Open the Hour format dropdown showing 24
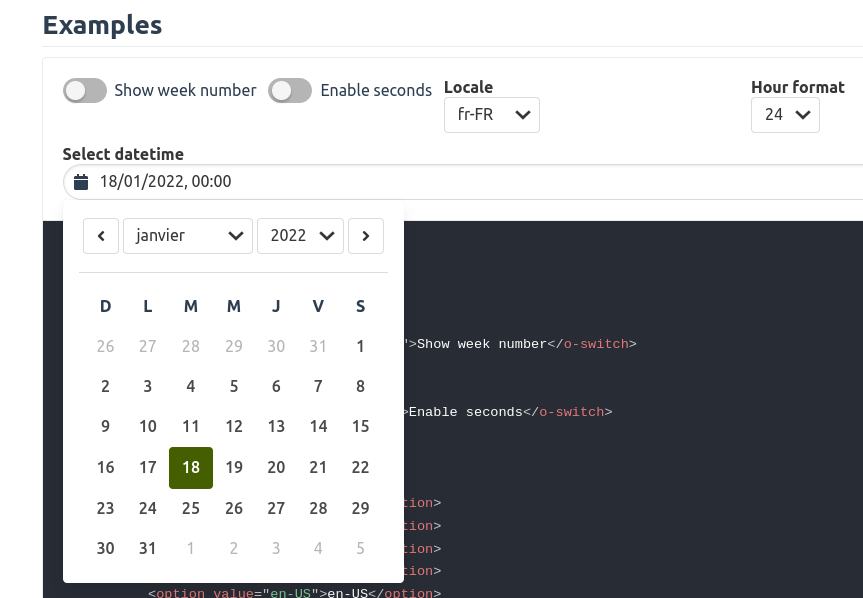 point(785,114)
